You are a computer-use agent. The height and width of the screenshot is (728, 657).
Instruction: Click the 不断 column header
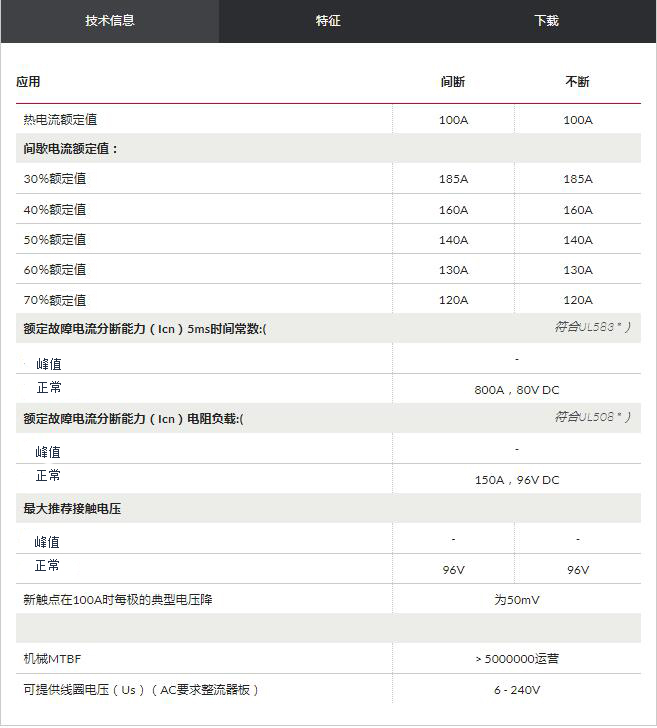tap(577, 82)
